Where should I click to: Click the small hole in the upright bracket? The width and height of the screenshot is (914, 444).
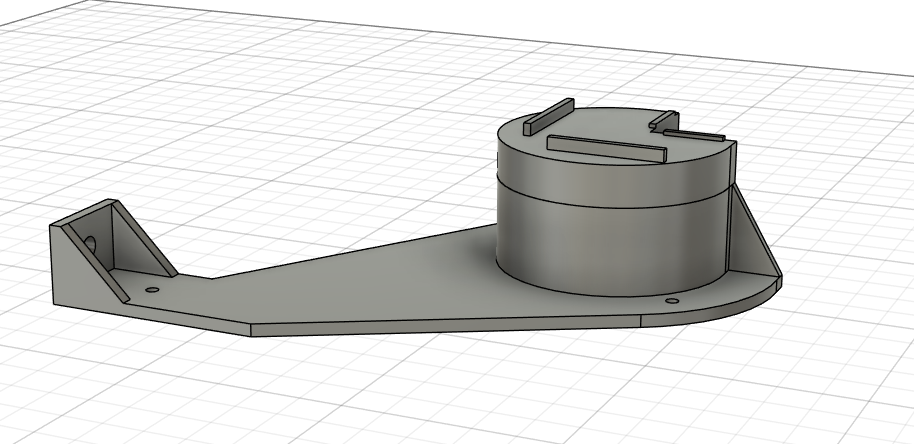(90, 242)
